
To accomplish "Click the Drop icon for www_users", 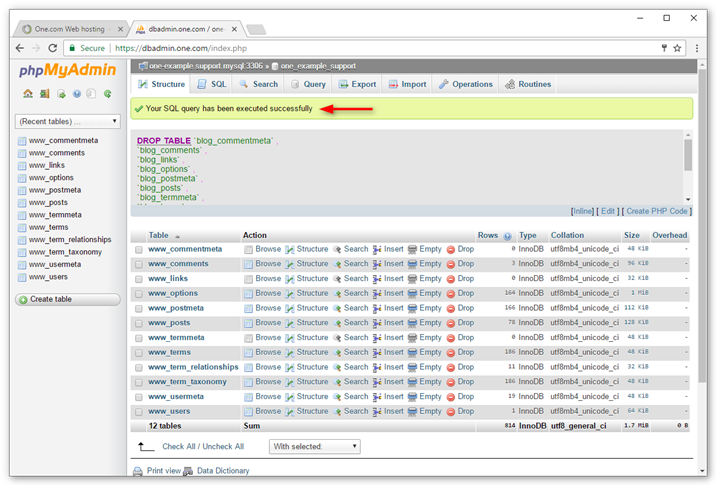I will pyautogui.click(x=451, y=411).
